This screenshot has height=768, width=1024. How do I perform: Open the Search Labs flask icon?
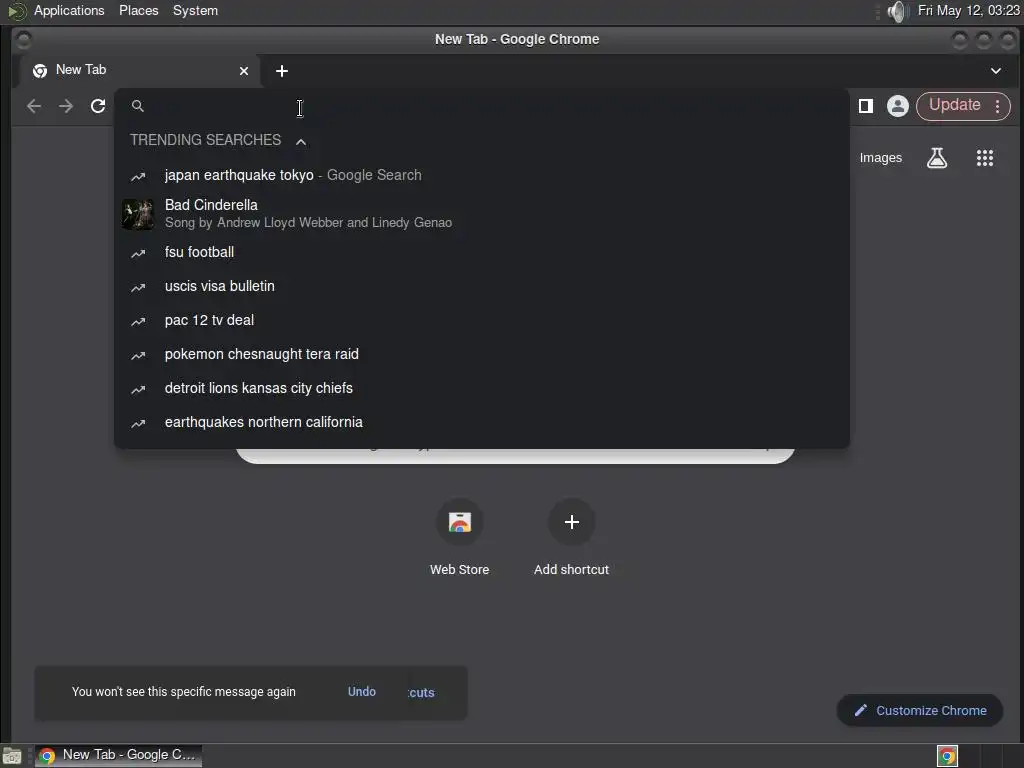point(937,158)
